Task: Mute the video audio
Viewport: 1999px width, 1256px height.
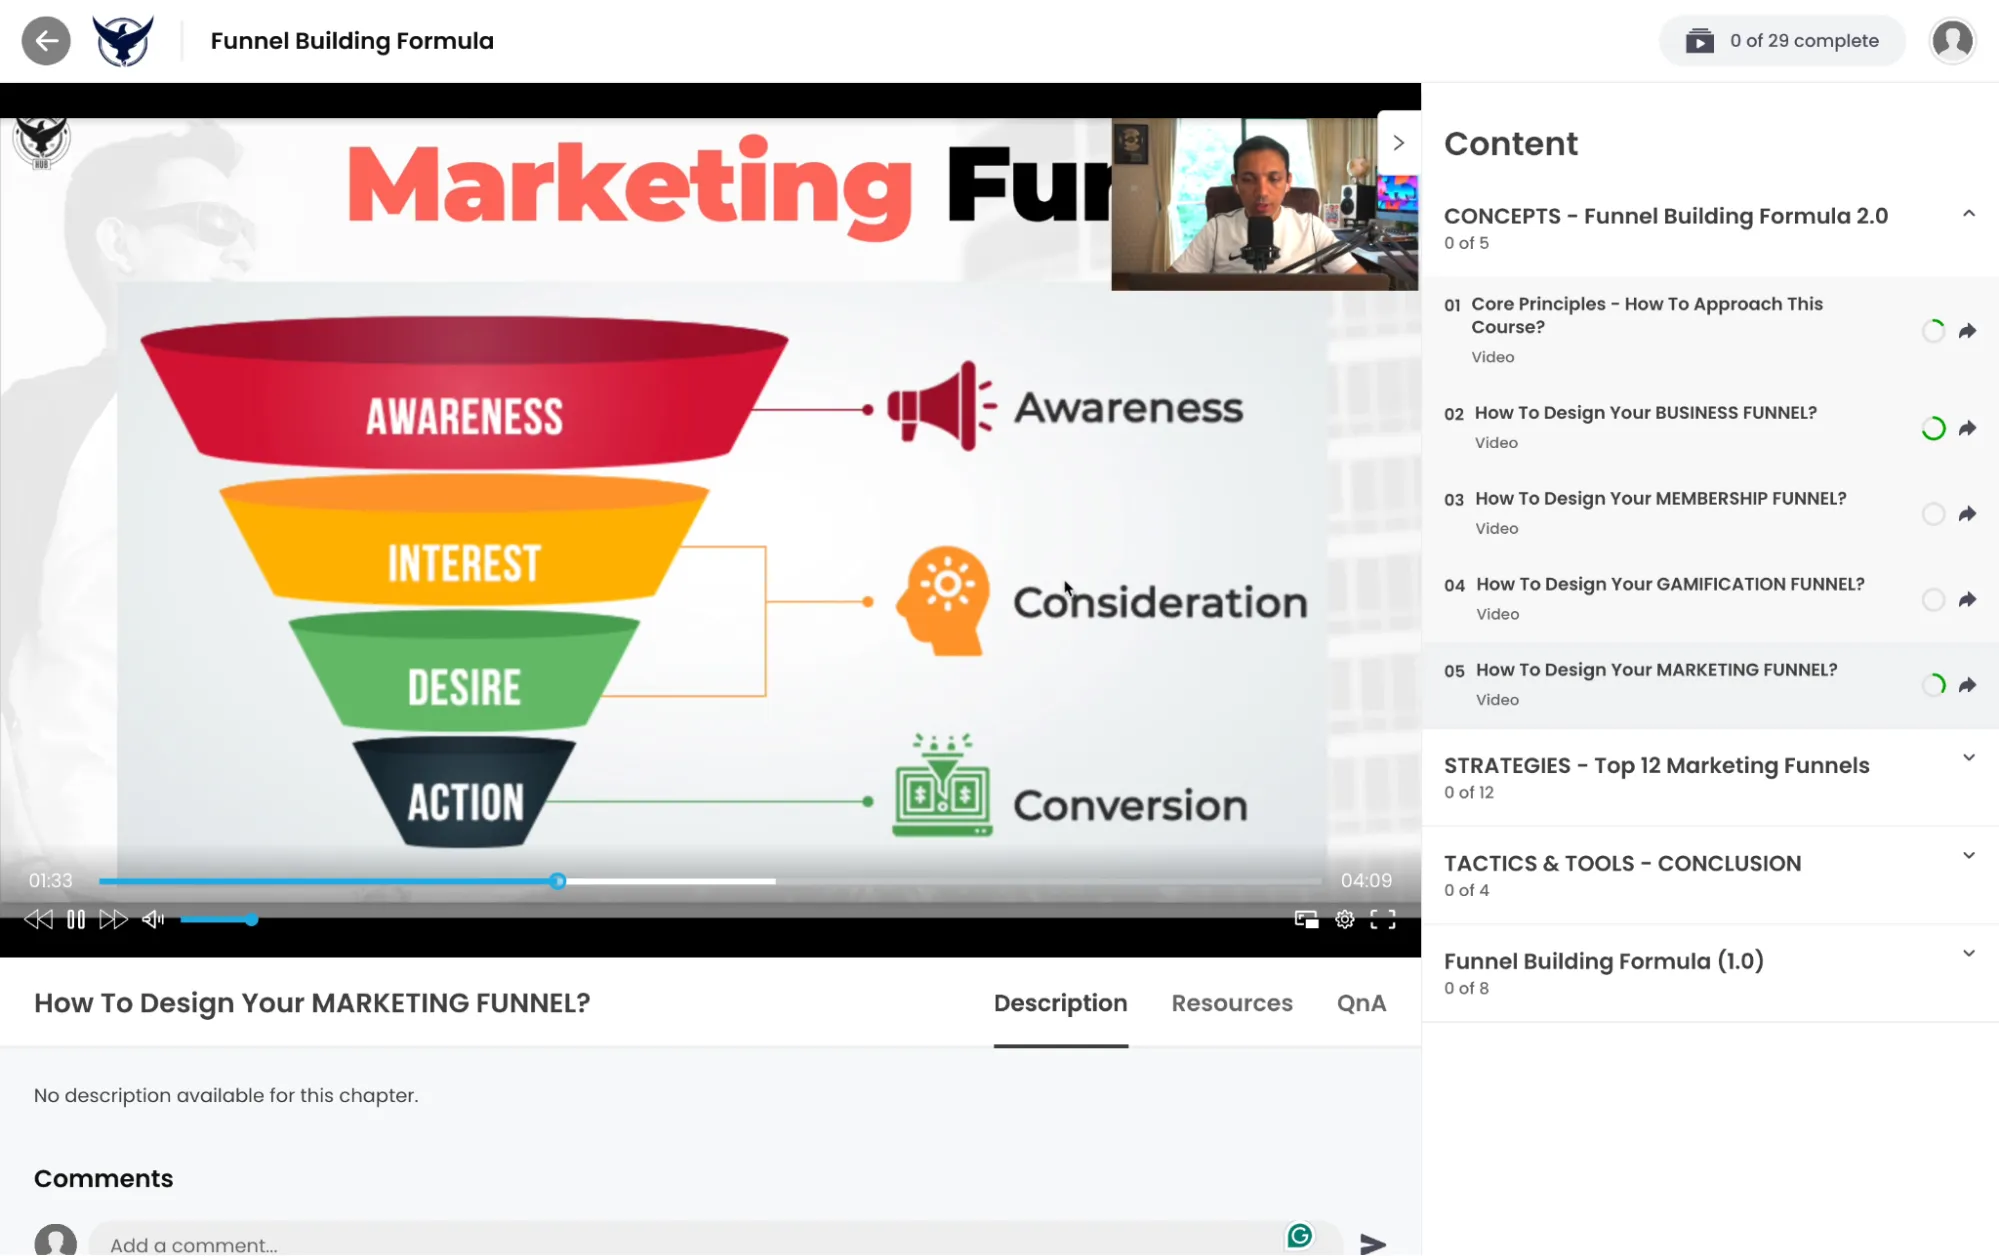Action: [152, 919]
